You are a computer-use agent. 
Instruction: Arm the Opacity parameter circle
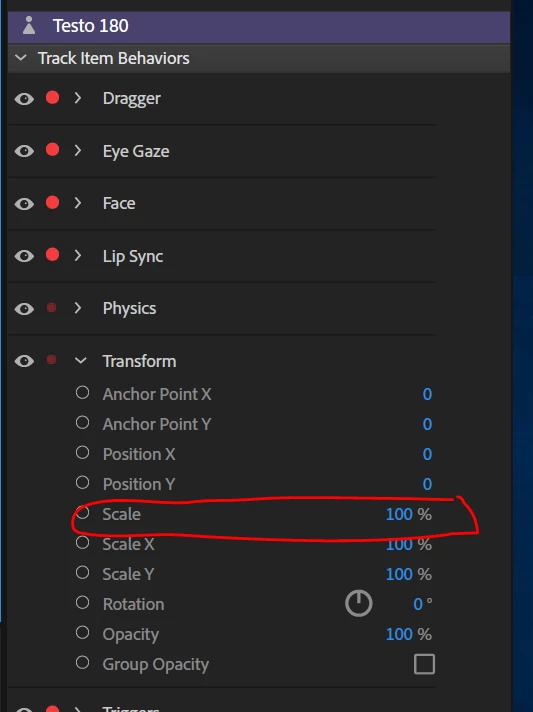[82, 633]
